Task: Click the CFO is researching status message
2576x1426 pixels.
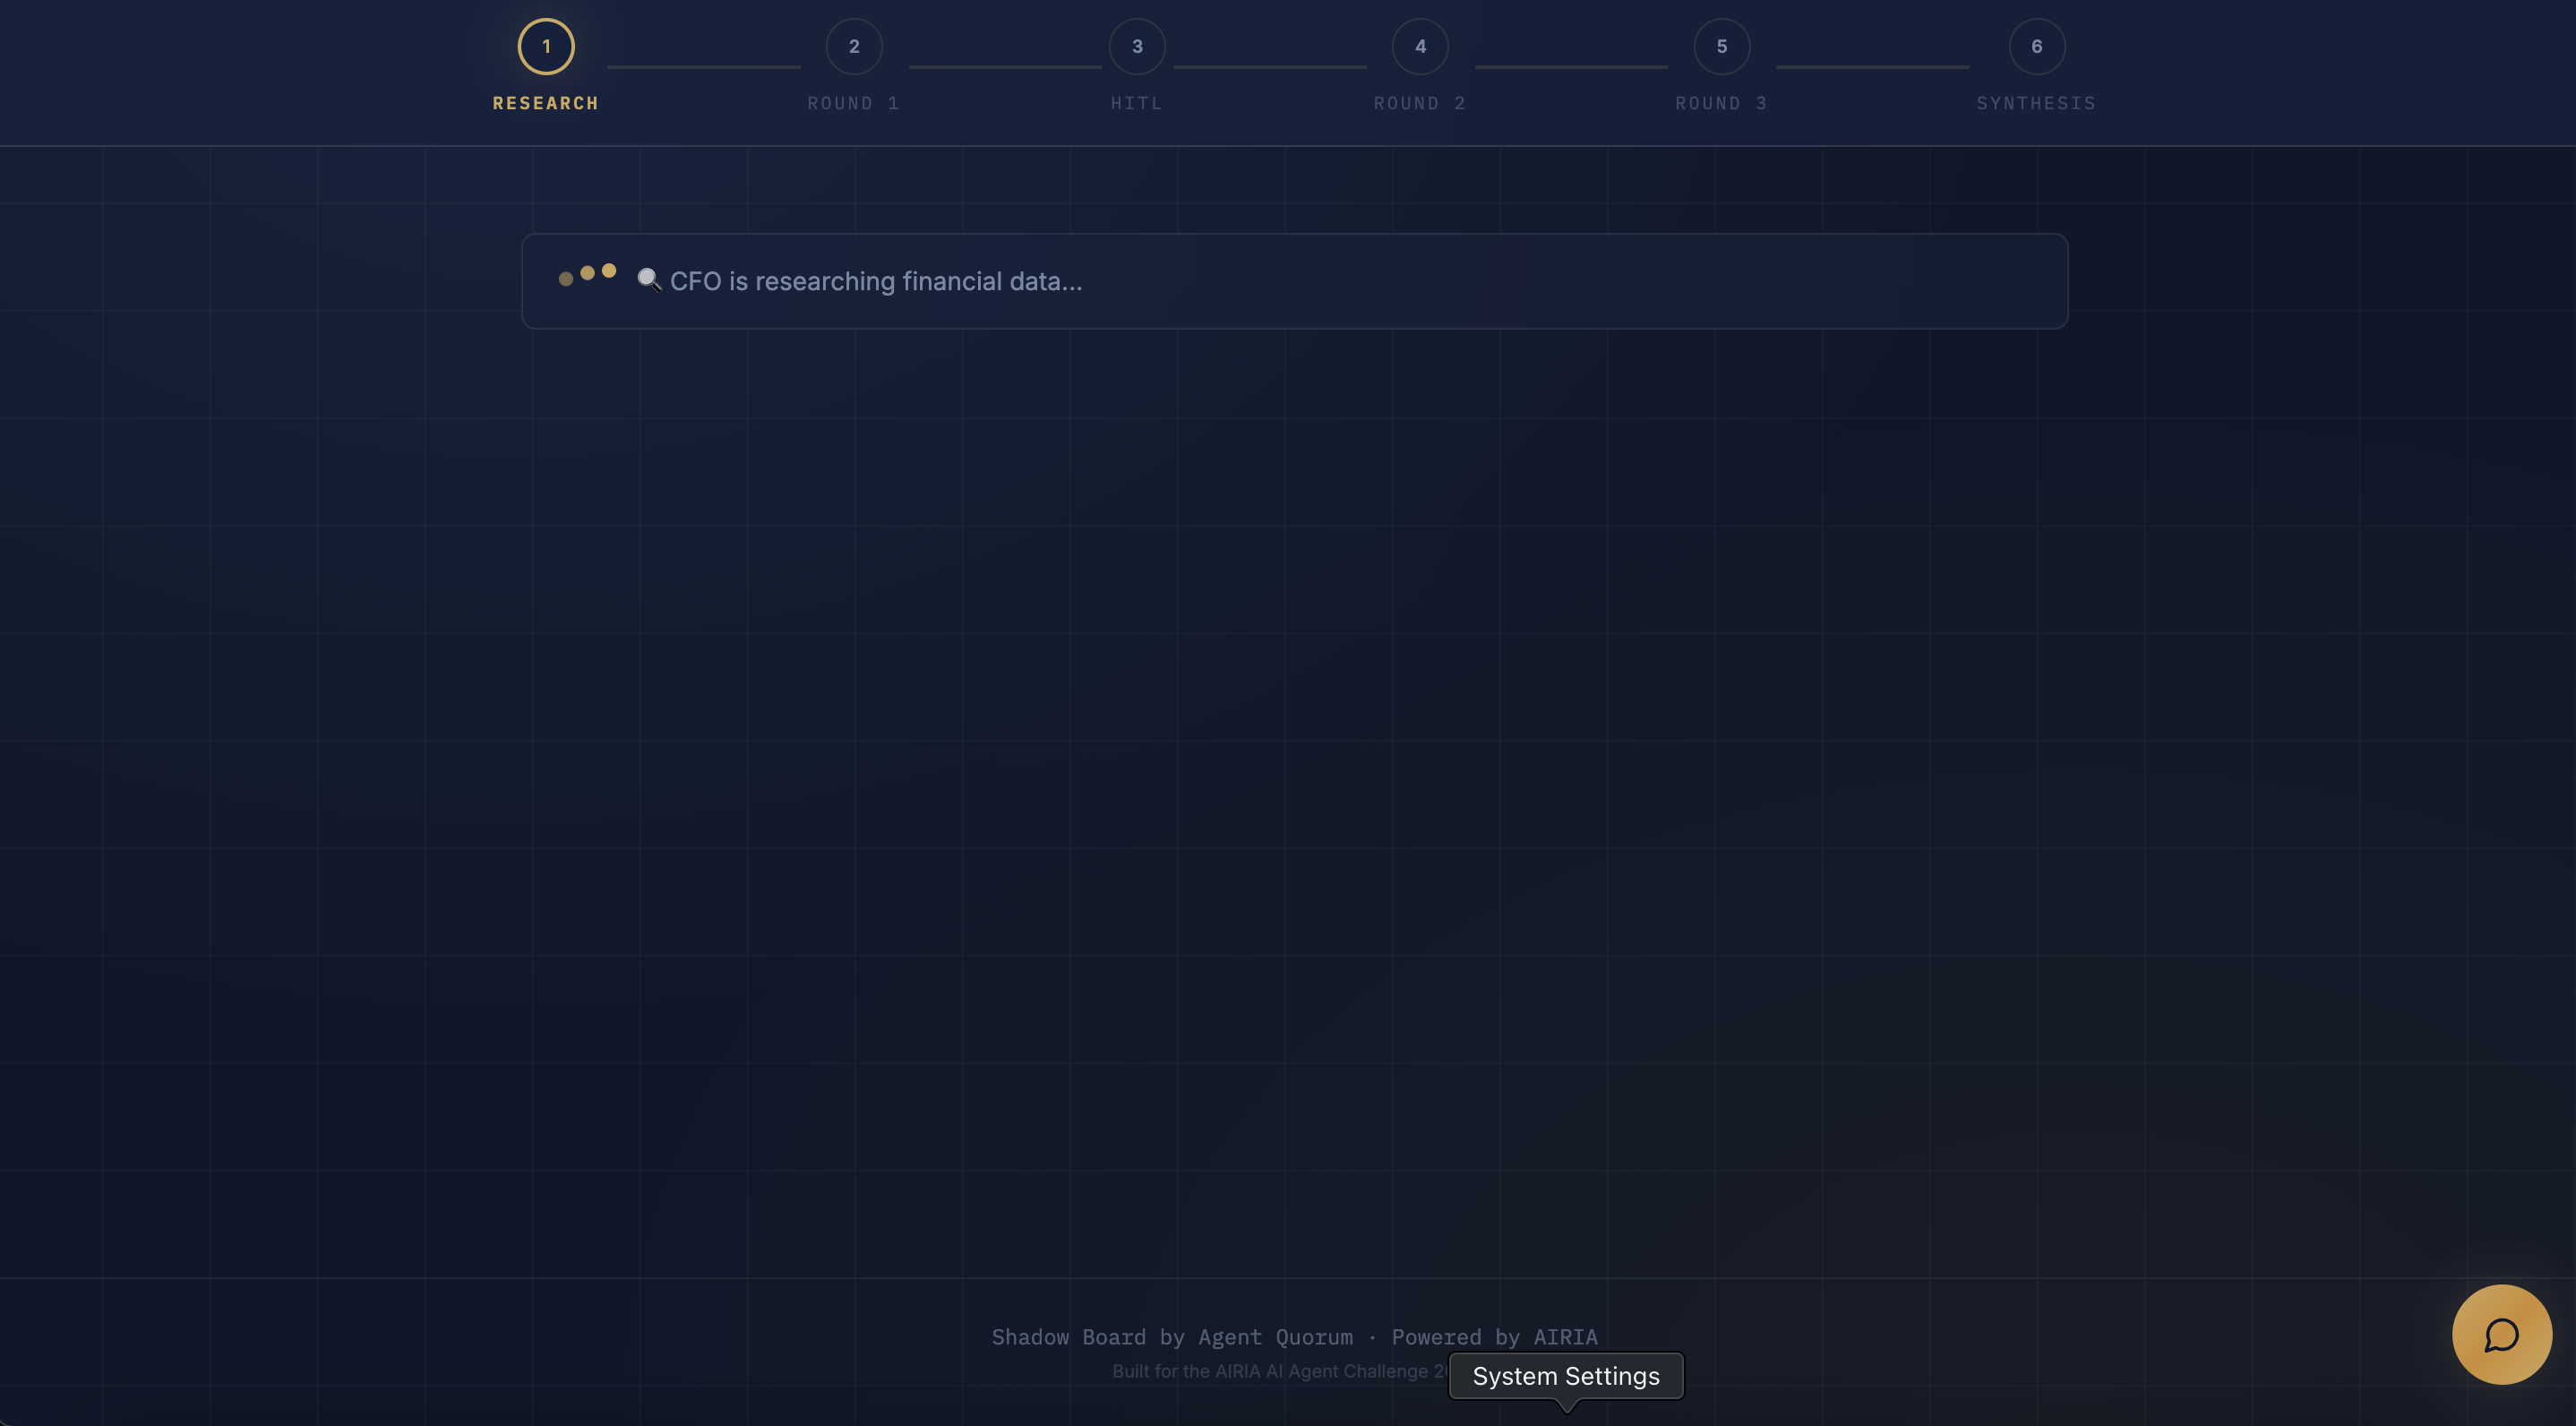Action: [875, 282]
